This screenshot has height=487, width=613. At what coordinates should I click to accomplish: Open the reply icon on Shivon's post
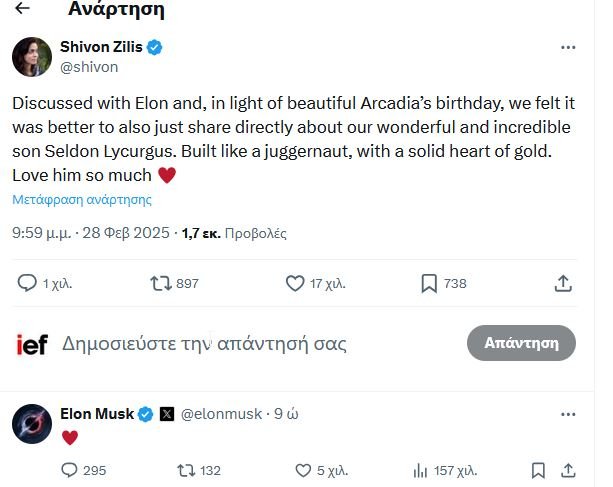(28, 284)
